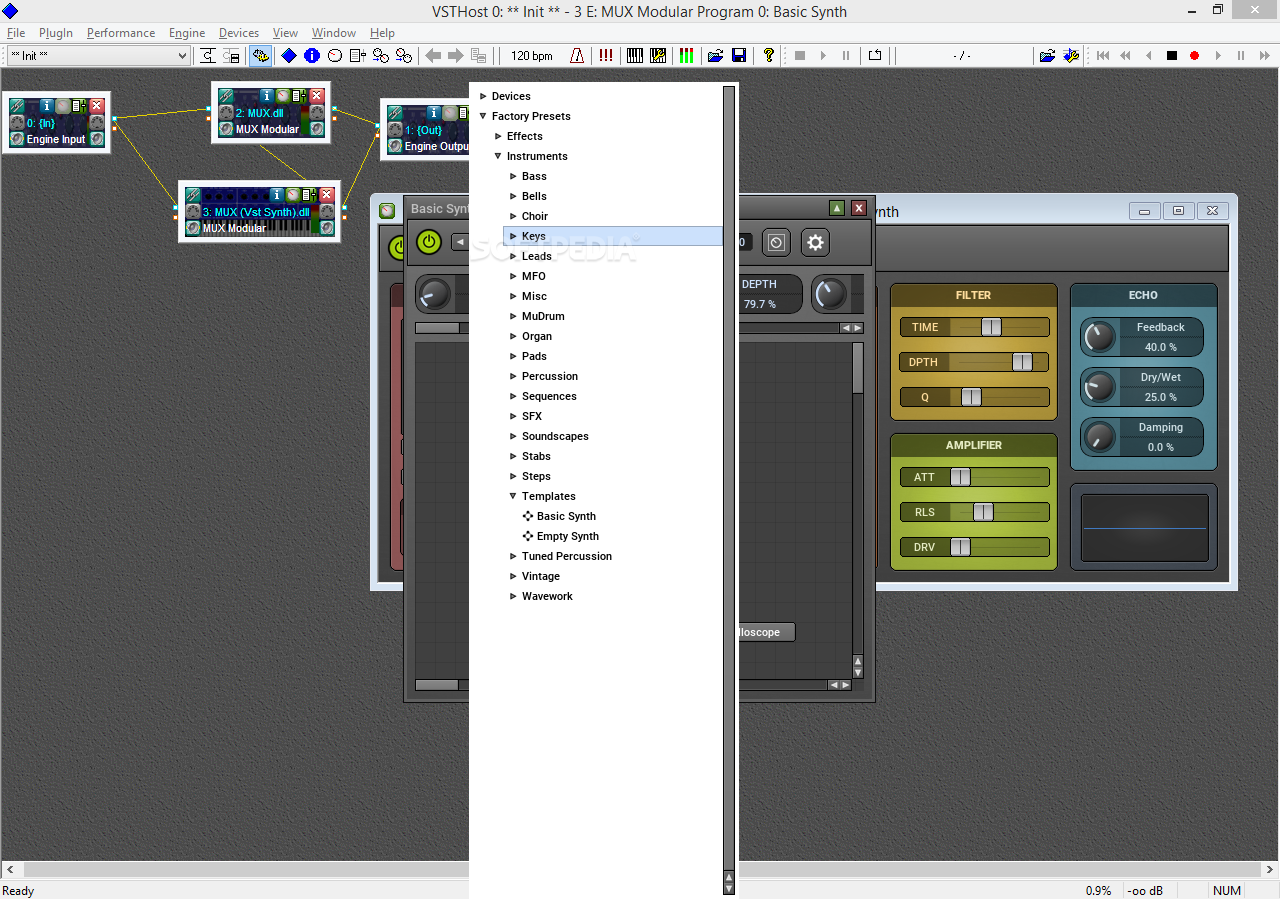The image size is (1280, 899).
Task: Click the parameter slider icon on 2: MUX.dll
Action: (x=299, y=95)
